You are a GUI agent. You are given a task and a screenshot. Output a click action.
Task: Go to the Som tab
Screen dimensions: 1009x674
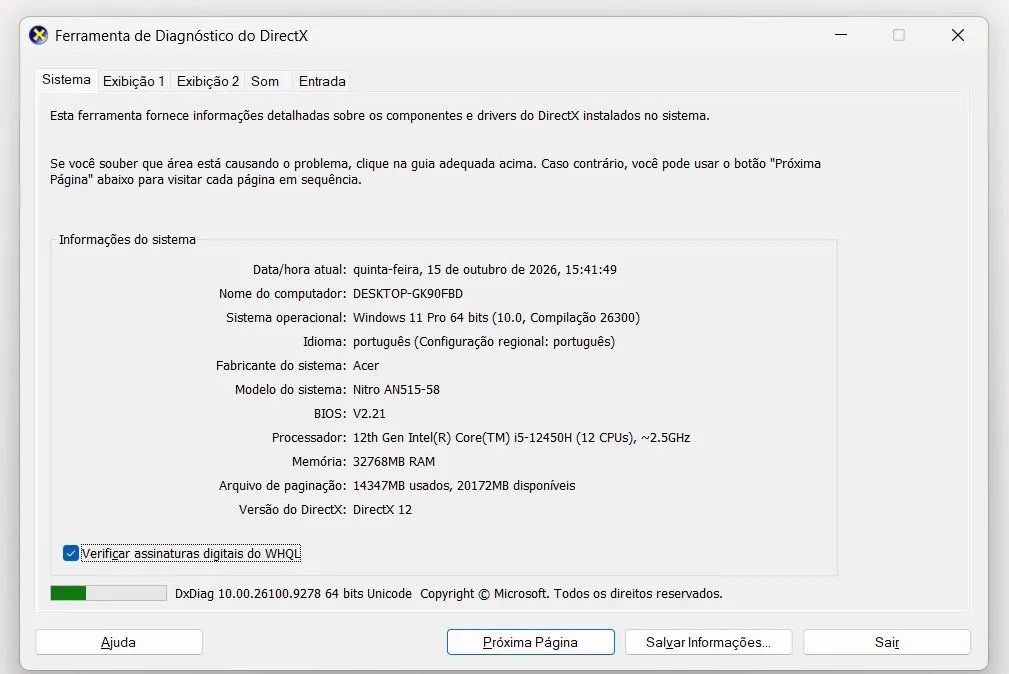[x=265, y=81]
